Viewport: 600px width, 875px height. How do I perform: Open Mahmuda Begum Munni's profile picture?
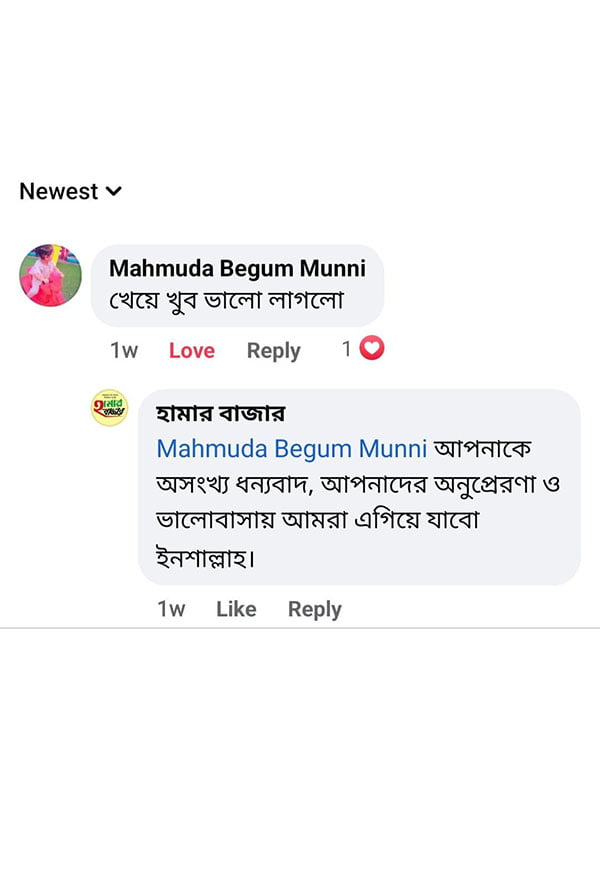click(50, 275)
